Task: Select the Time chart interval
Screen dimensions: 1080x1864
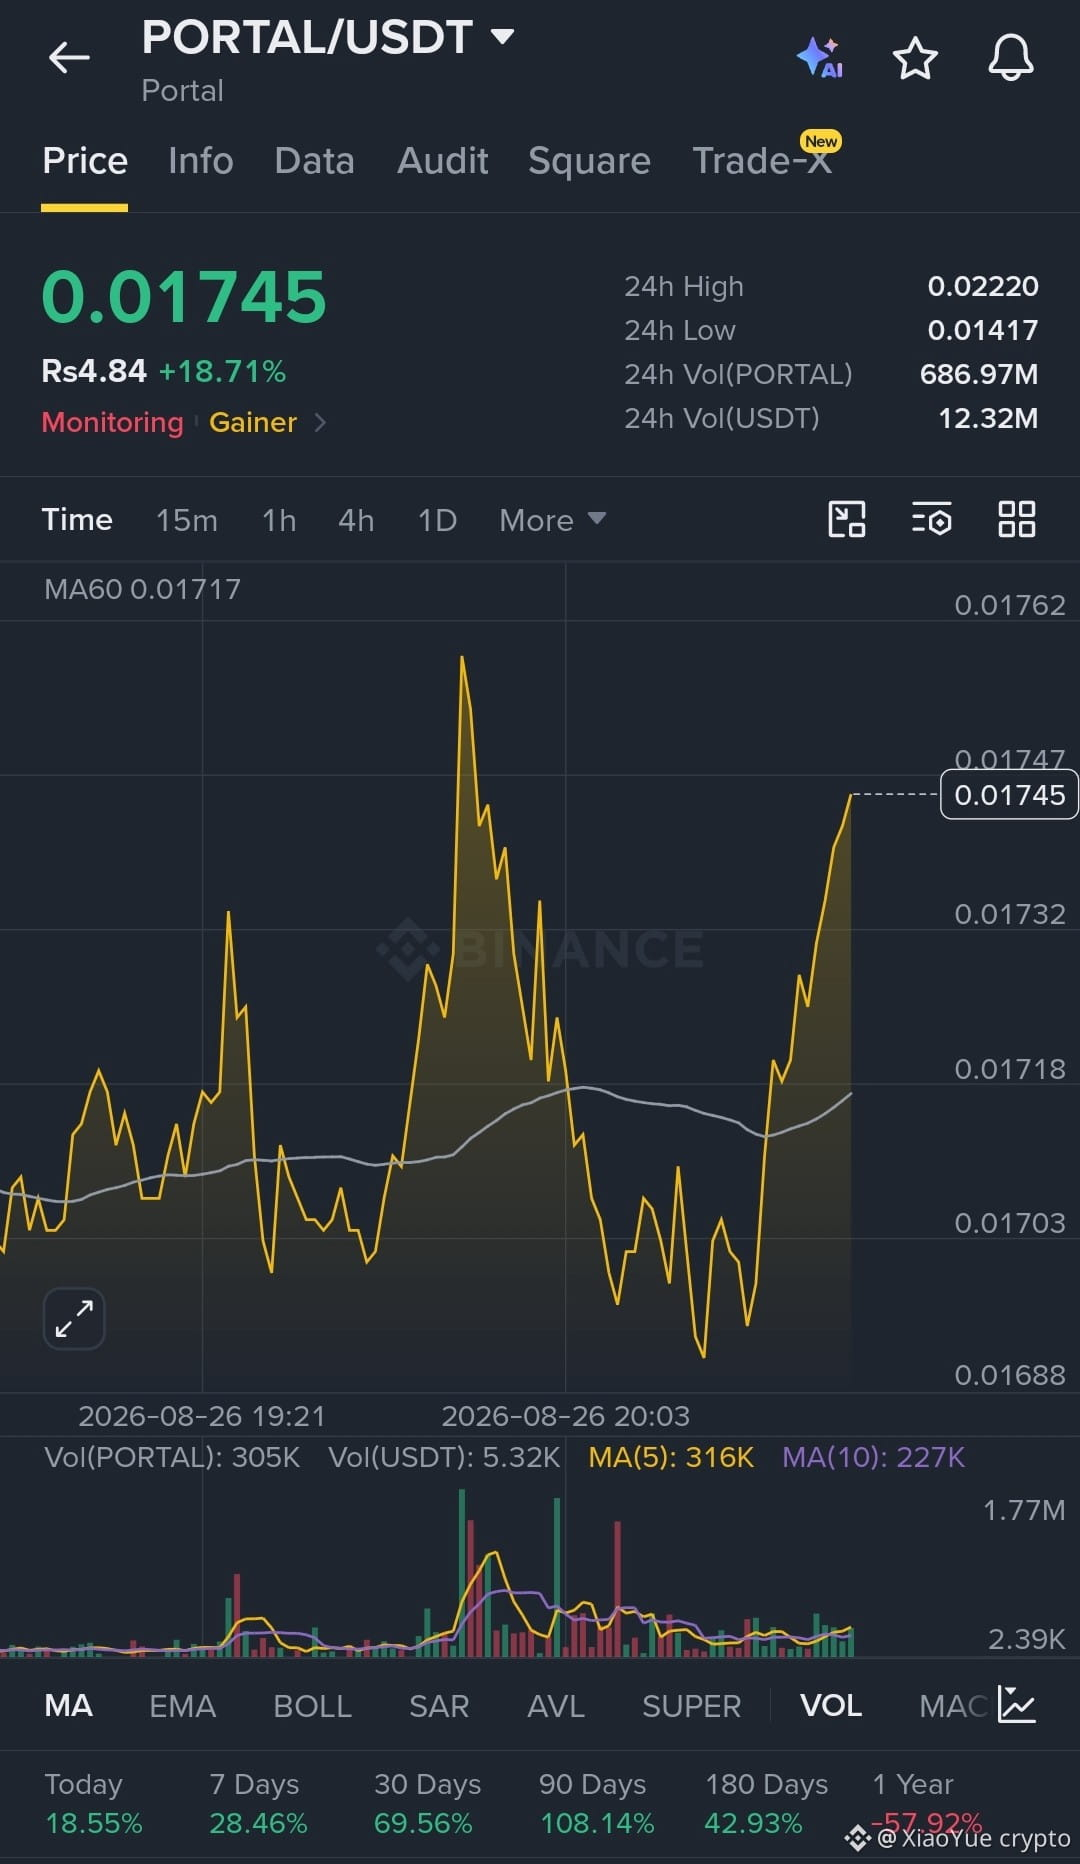Action: coord(77,520)
